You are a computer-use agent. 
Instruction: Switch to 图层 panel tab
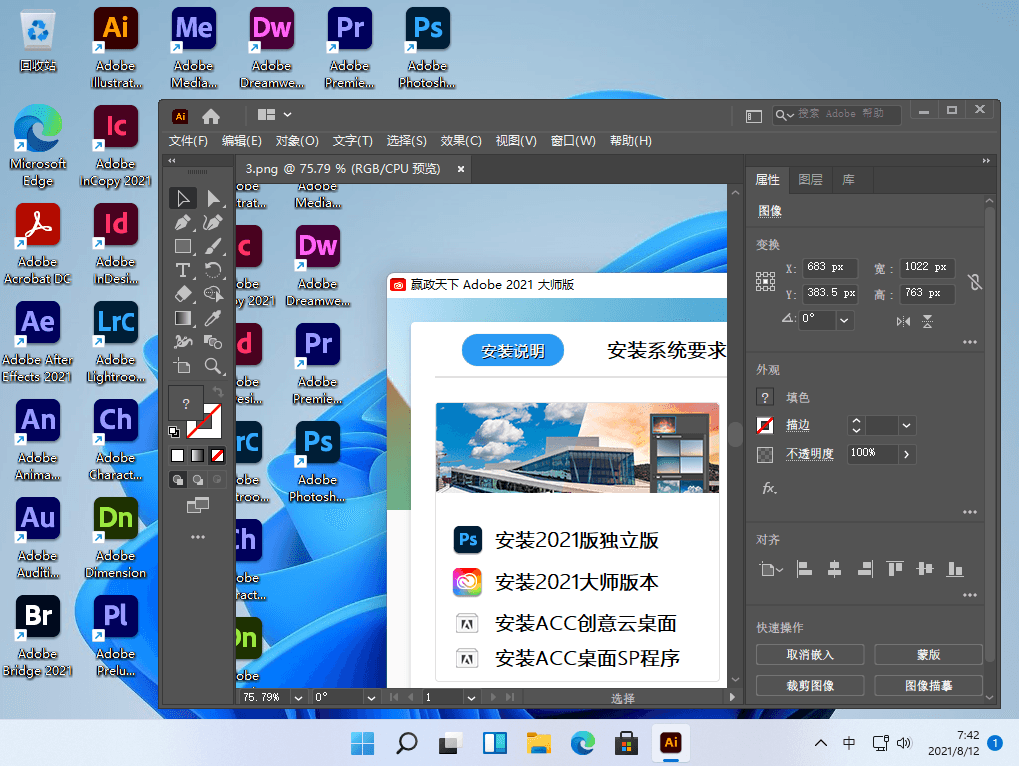[810, 180]
